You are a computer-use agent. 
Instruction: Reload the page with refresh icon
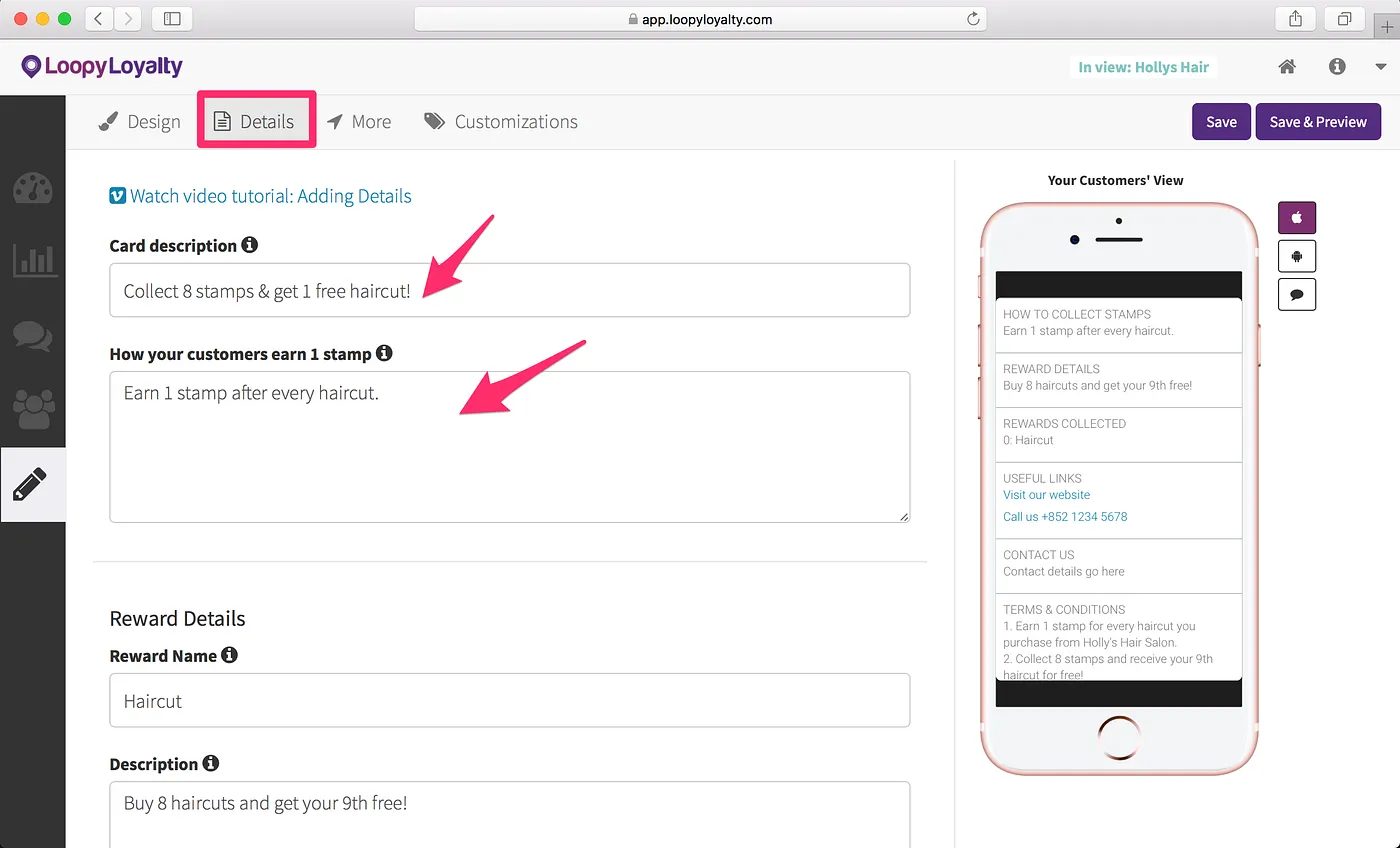972,19
